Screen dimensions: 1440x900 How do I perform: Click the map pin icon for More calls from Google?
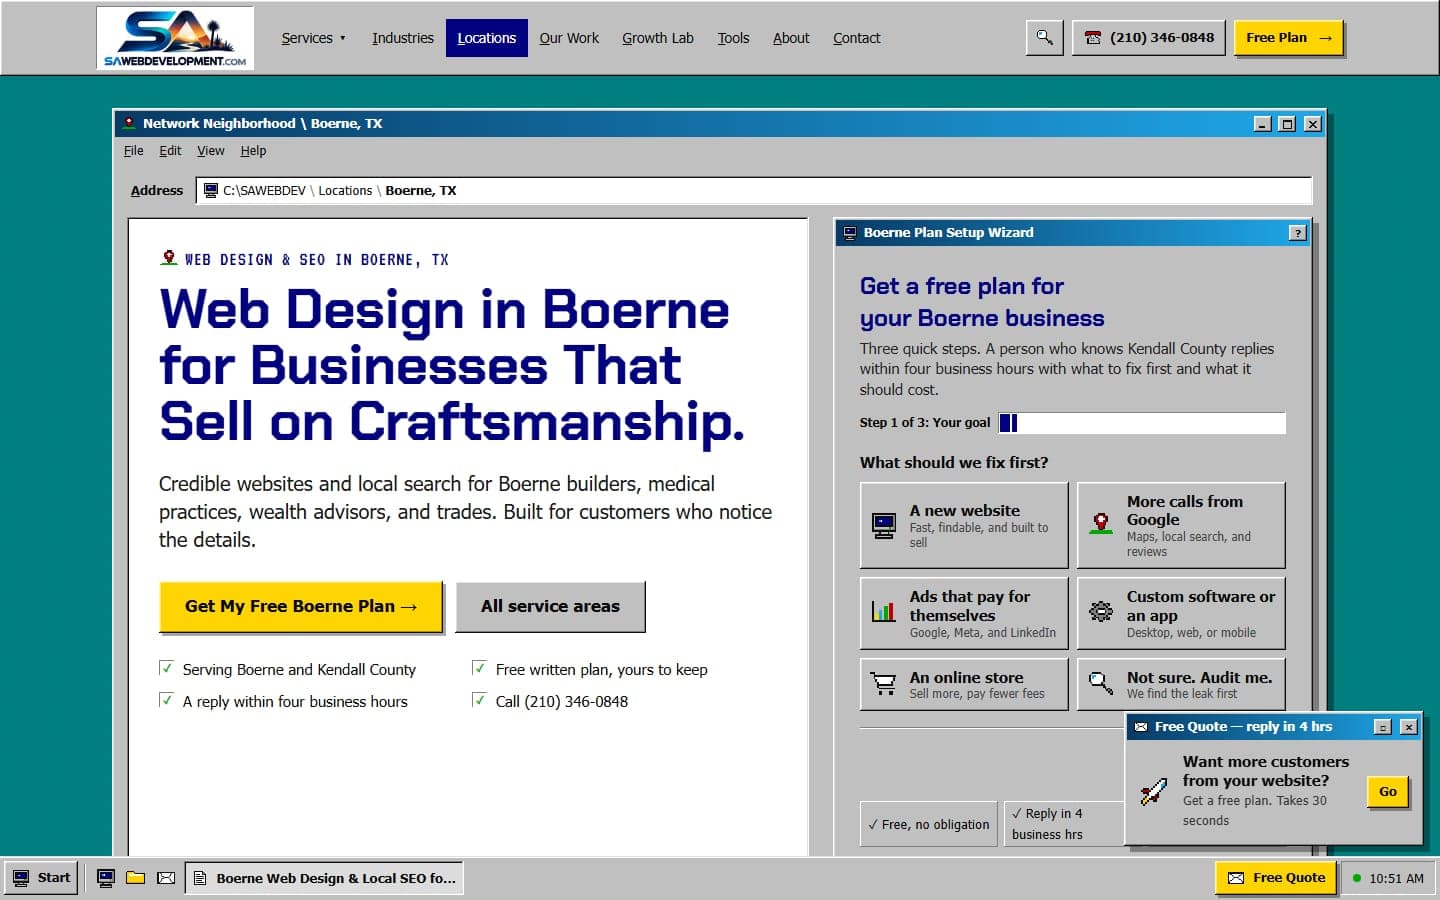click(x=1101, y=524)
